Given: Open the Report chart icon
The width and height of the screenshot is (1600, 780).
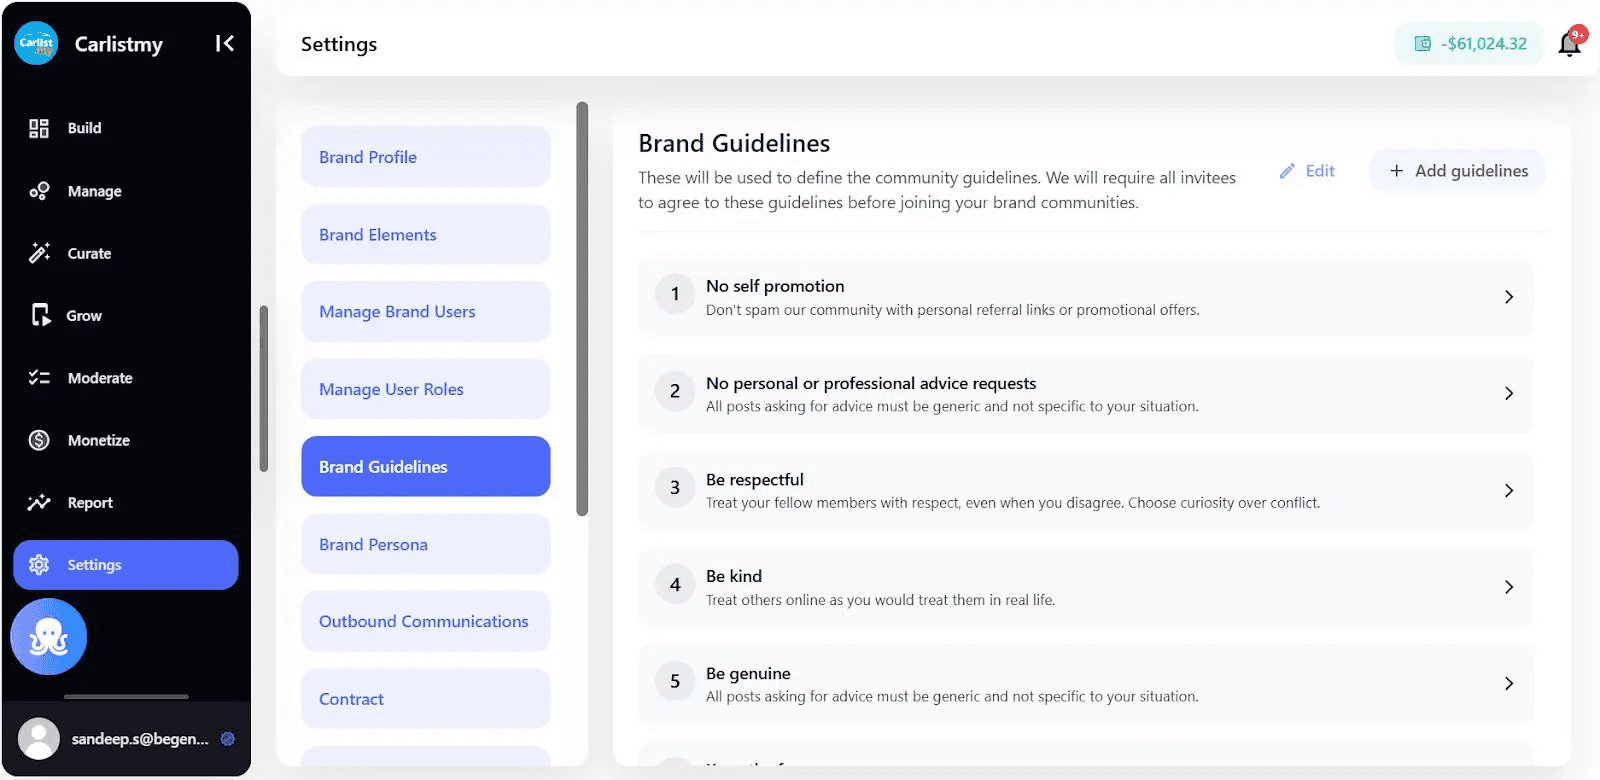Looking at the screenshot, I should pyautogui.click(x=39, y=502).
